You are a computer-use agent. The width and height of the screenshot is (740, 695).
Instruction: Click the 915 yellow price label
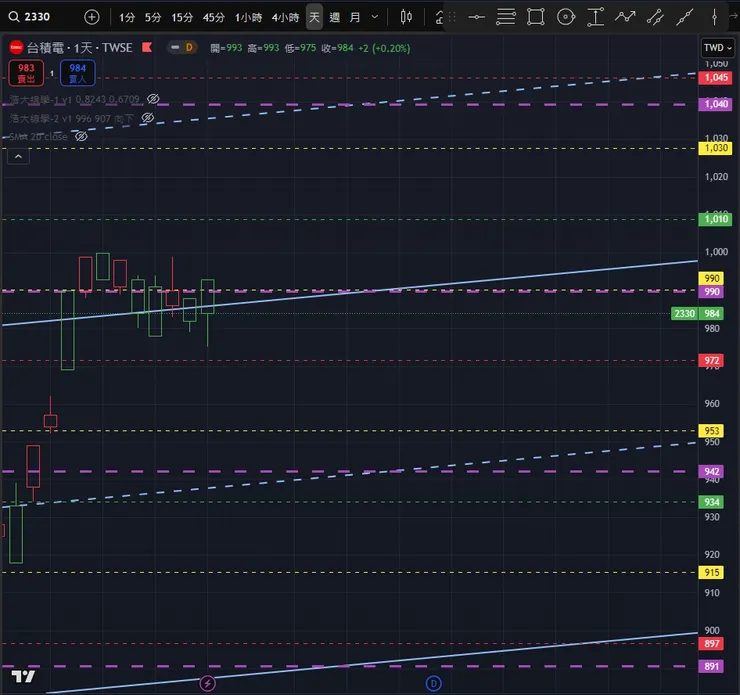[711, 573]
